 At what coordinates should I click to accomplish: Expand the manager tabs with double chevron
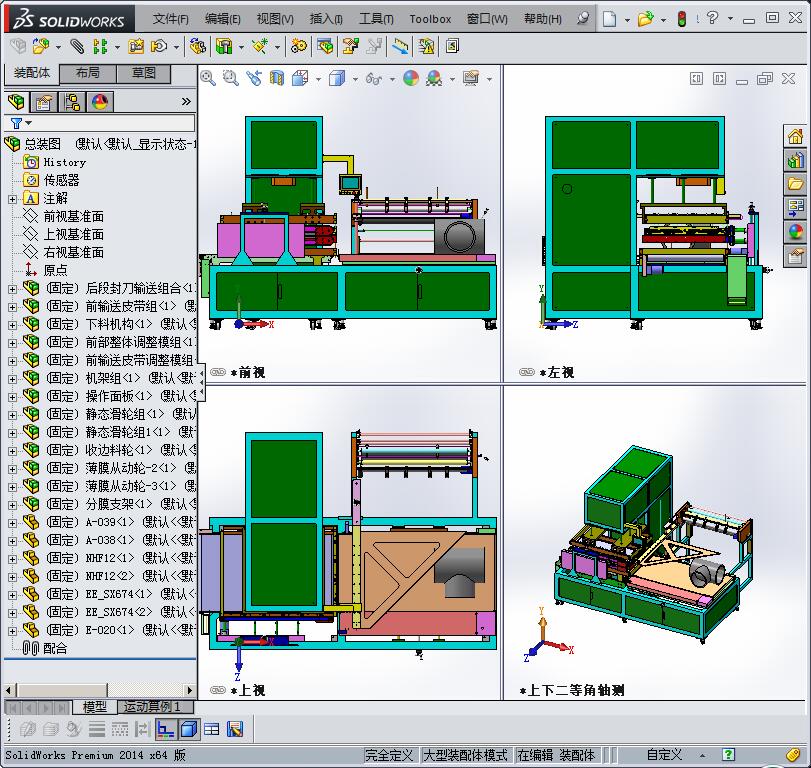[186, 102]
